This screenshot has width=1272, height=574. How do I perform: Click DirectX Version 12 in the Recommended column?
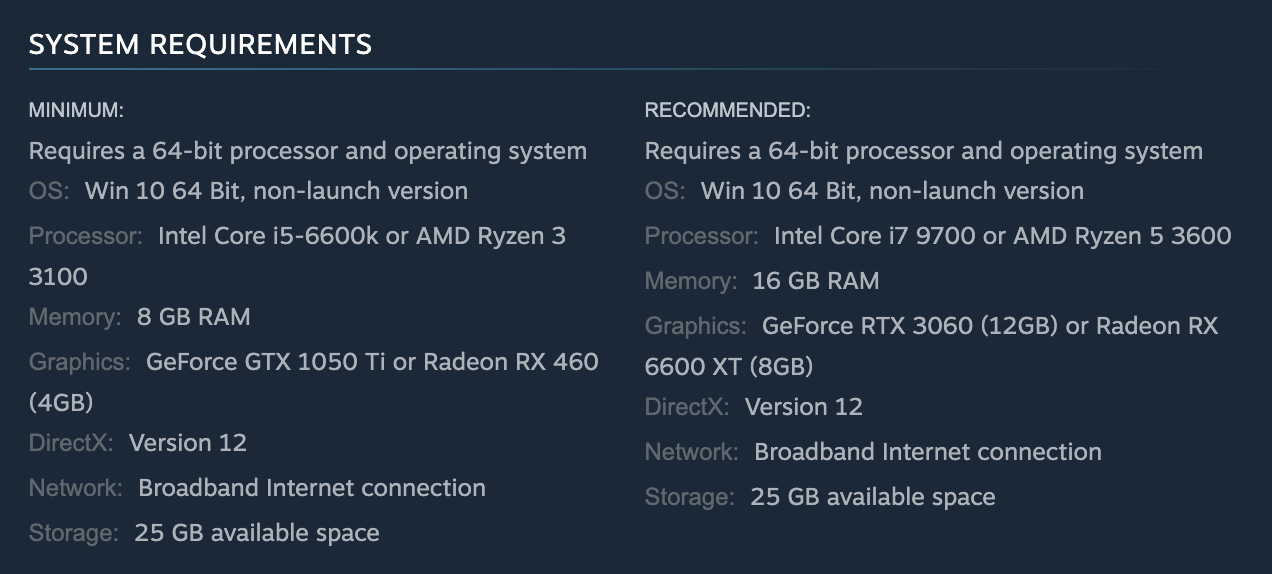click(803, 407)
